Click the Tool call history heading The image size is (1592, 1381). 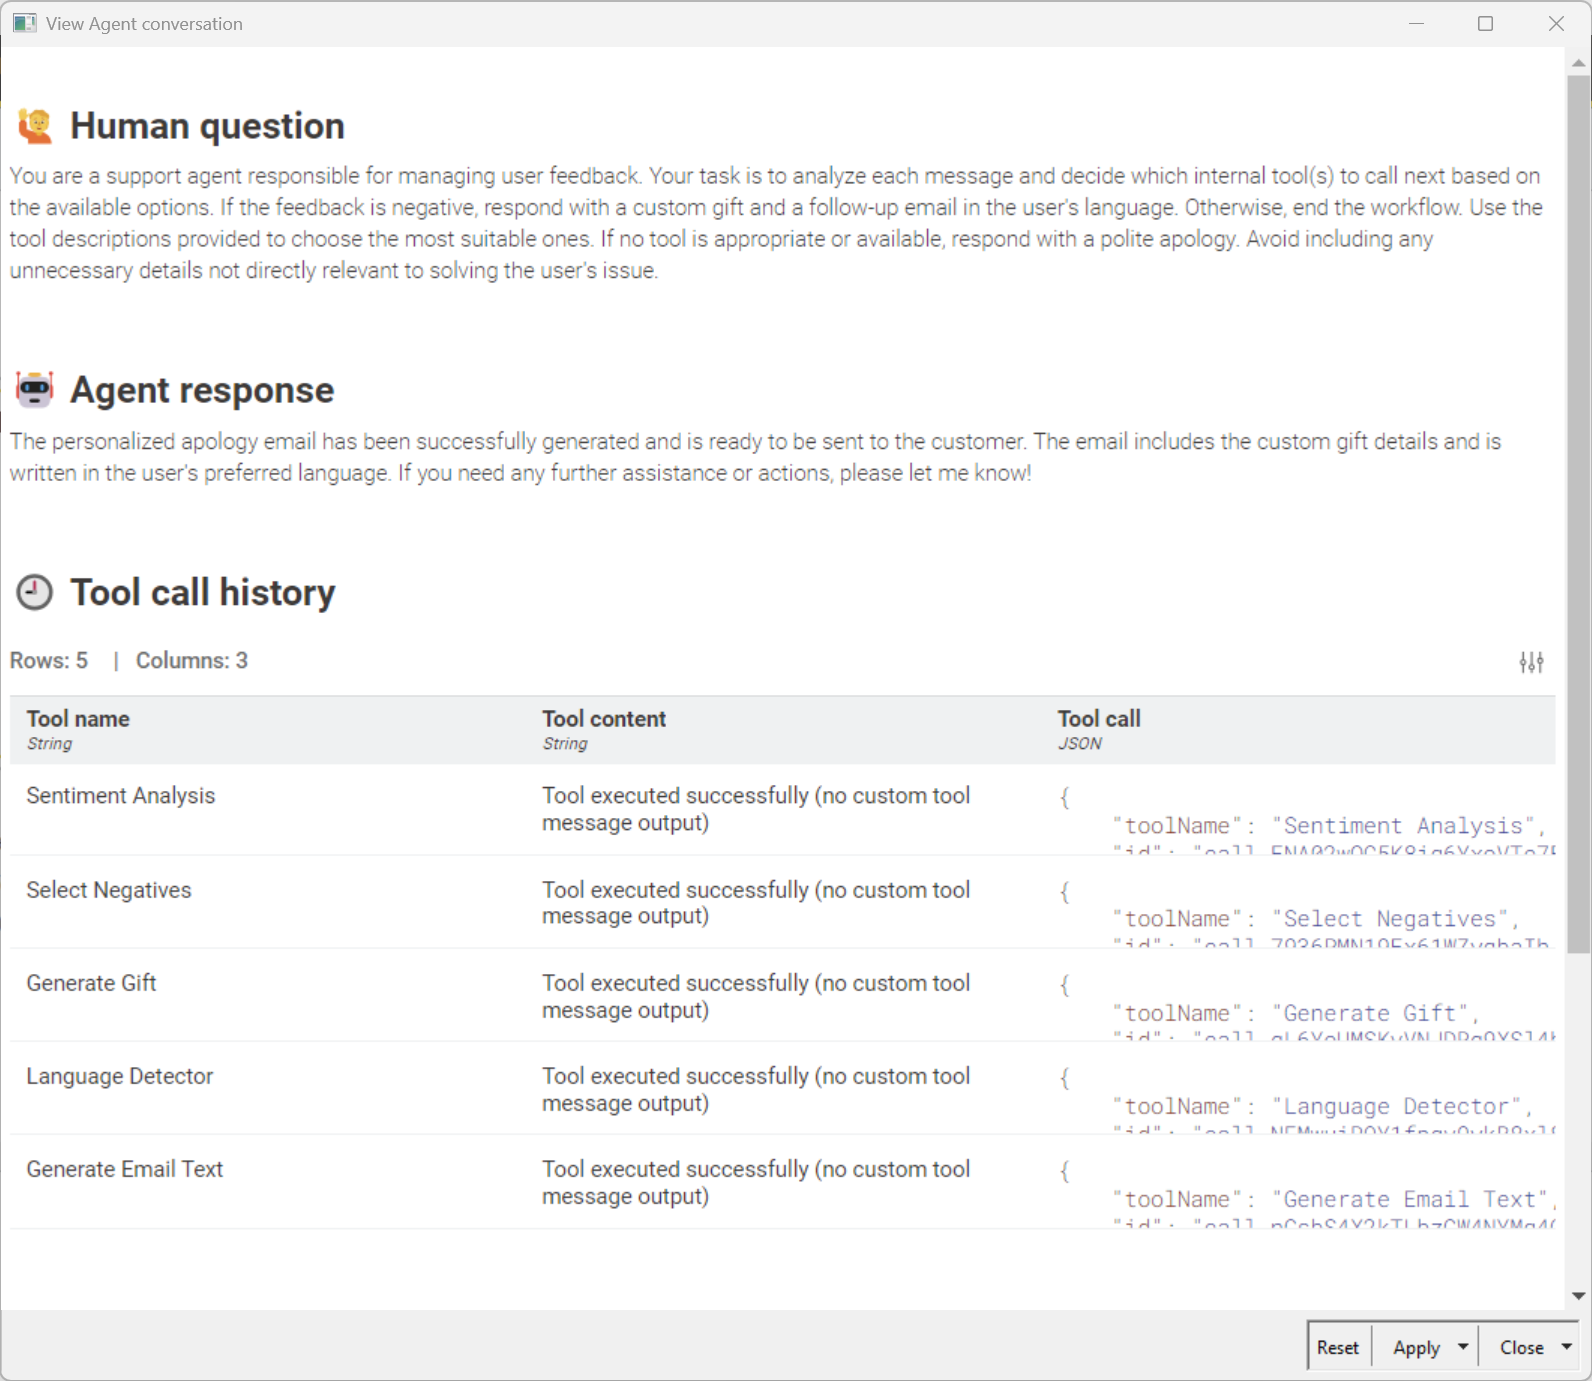(203, 592)
